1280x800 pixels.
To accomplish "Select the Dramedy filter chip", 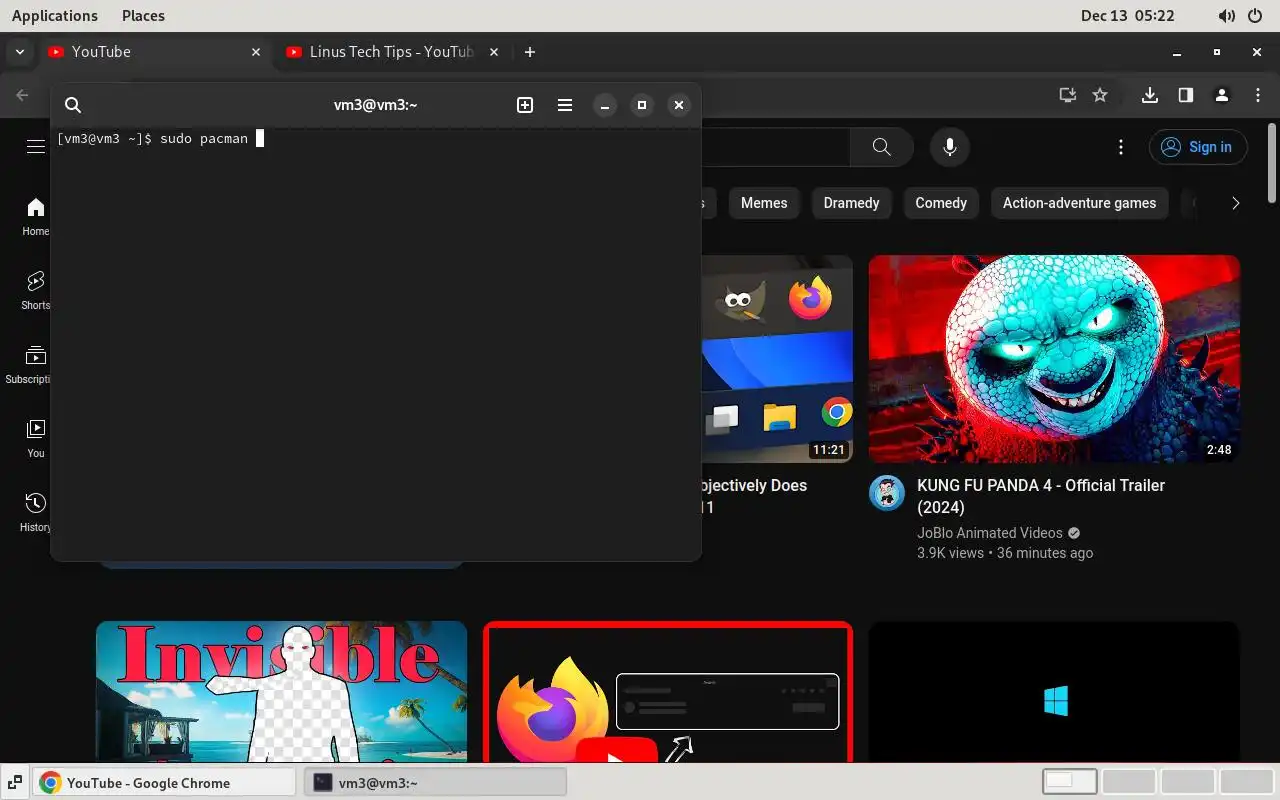I will (851, 203).
